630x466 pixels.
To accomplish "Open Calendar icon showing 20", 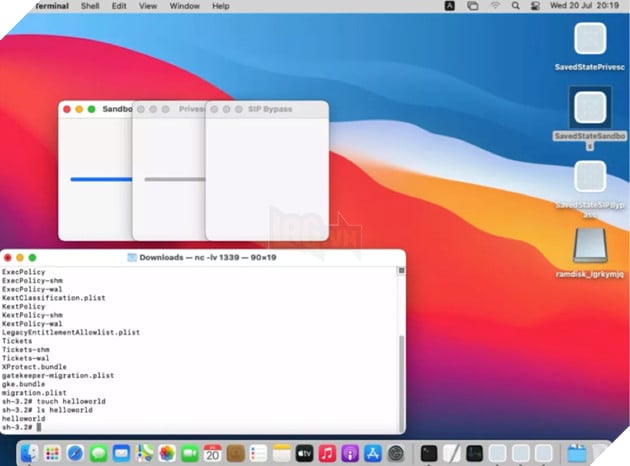I will coord(213,454).
